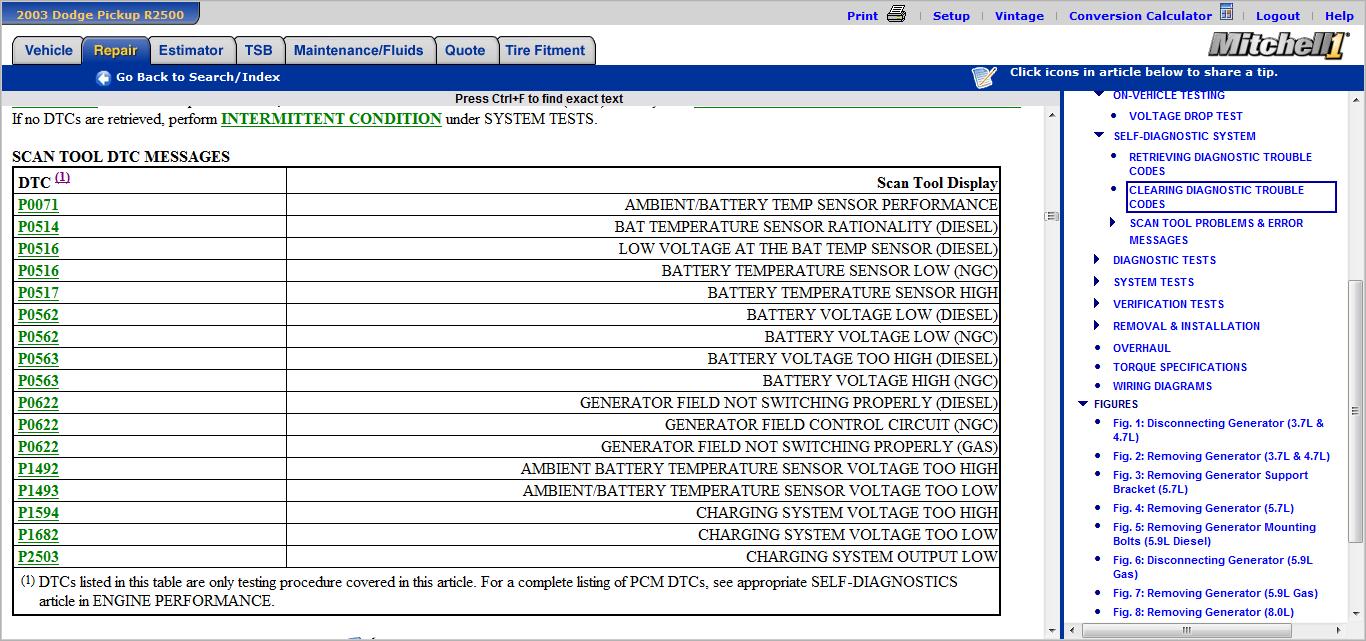The height and width of the screenshot is (641, 1366).
Task: Select CLEARING DIAGNOSTIC TROUBLE CODES
Action: (x=1232, y=197)
